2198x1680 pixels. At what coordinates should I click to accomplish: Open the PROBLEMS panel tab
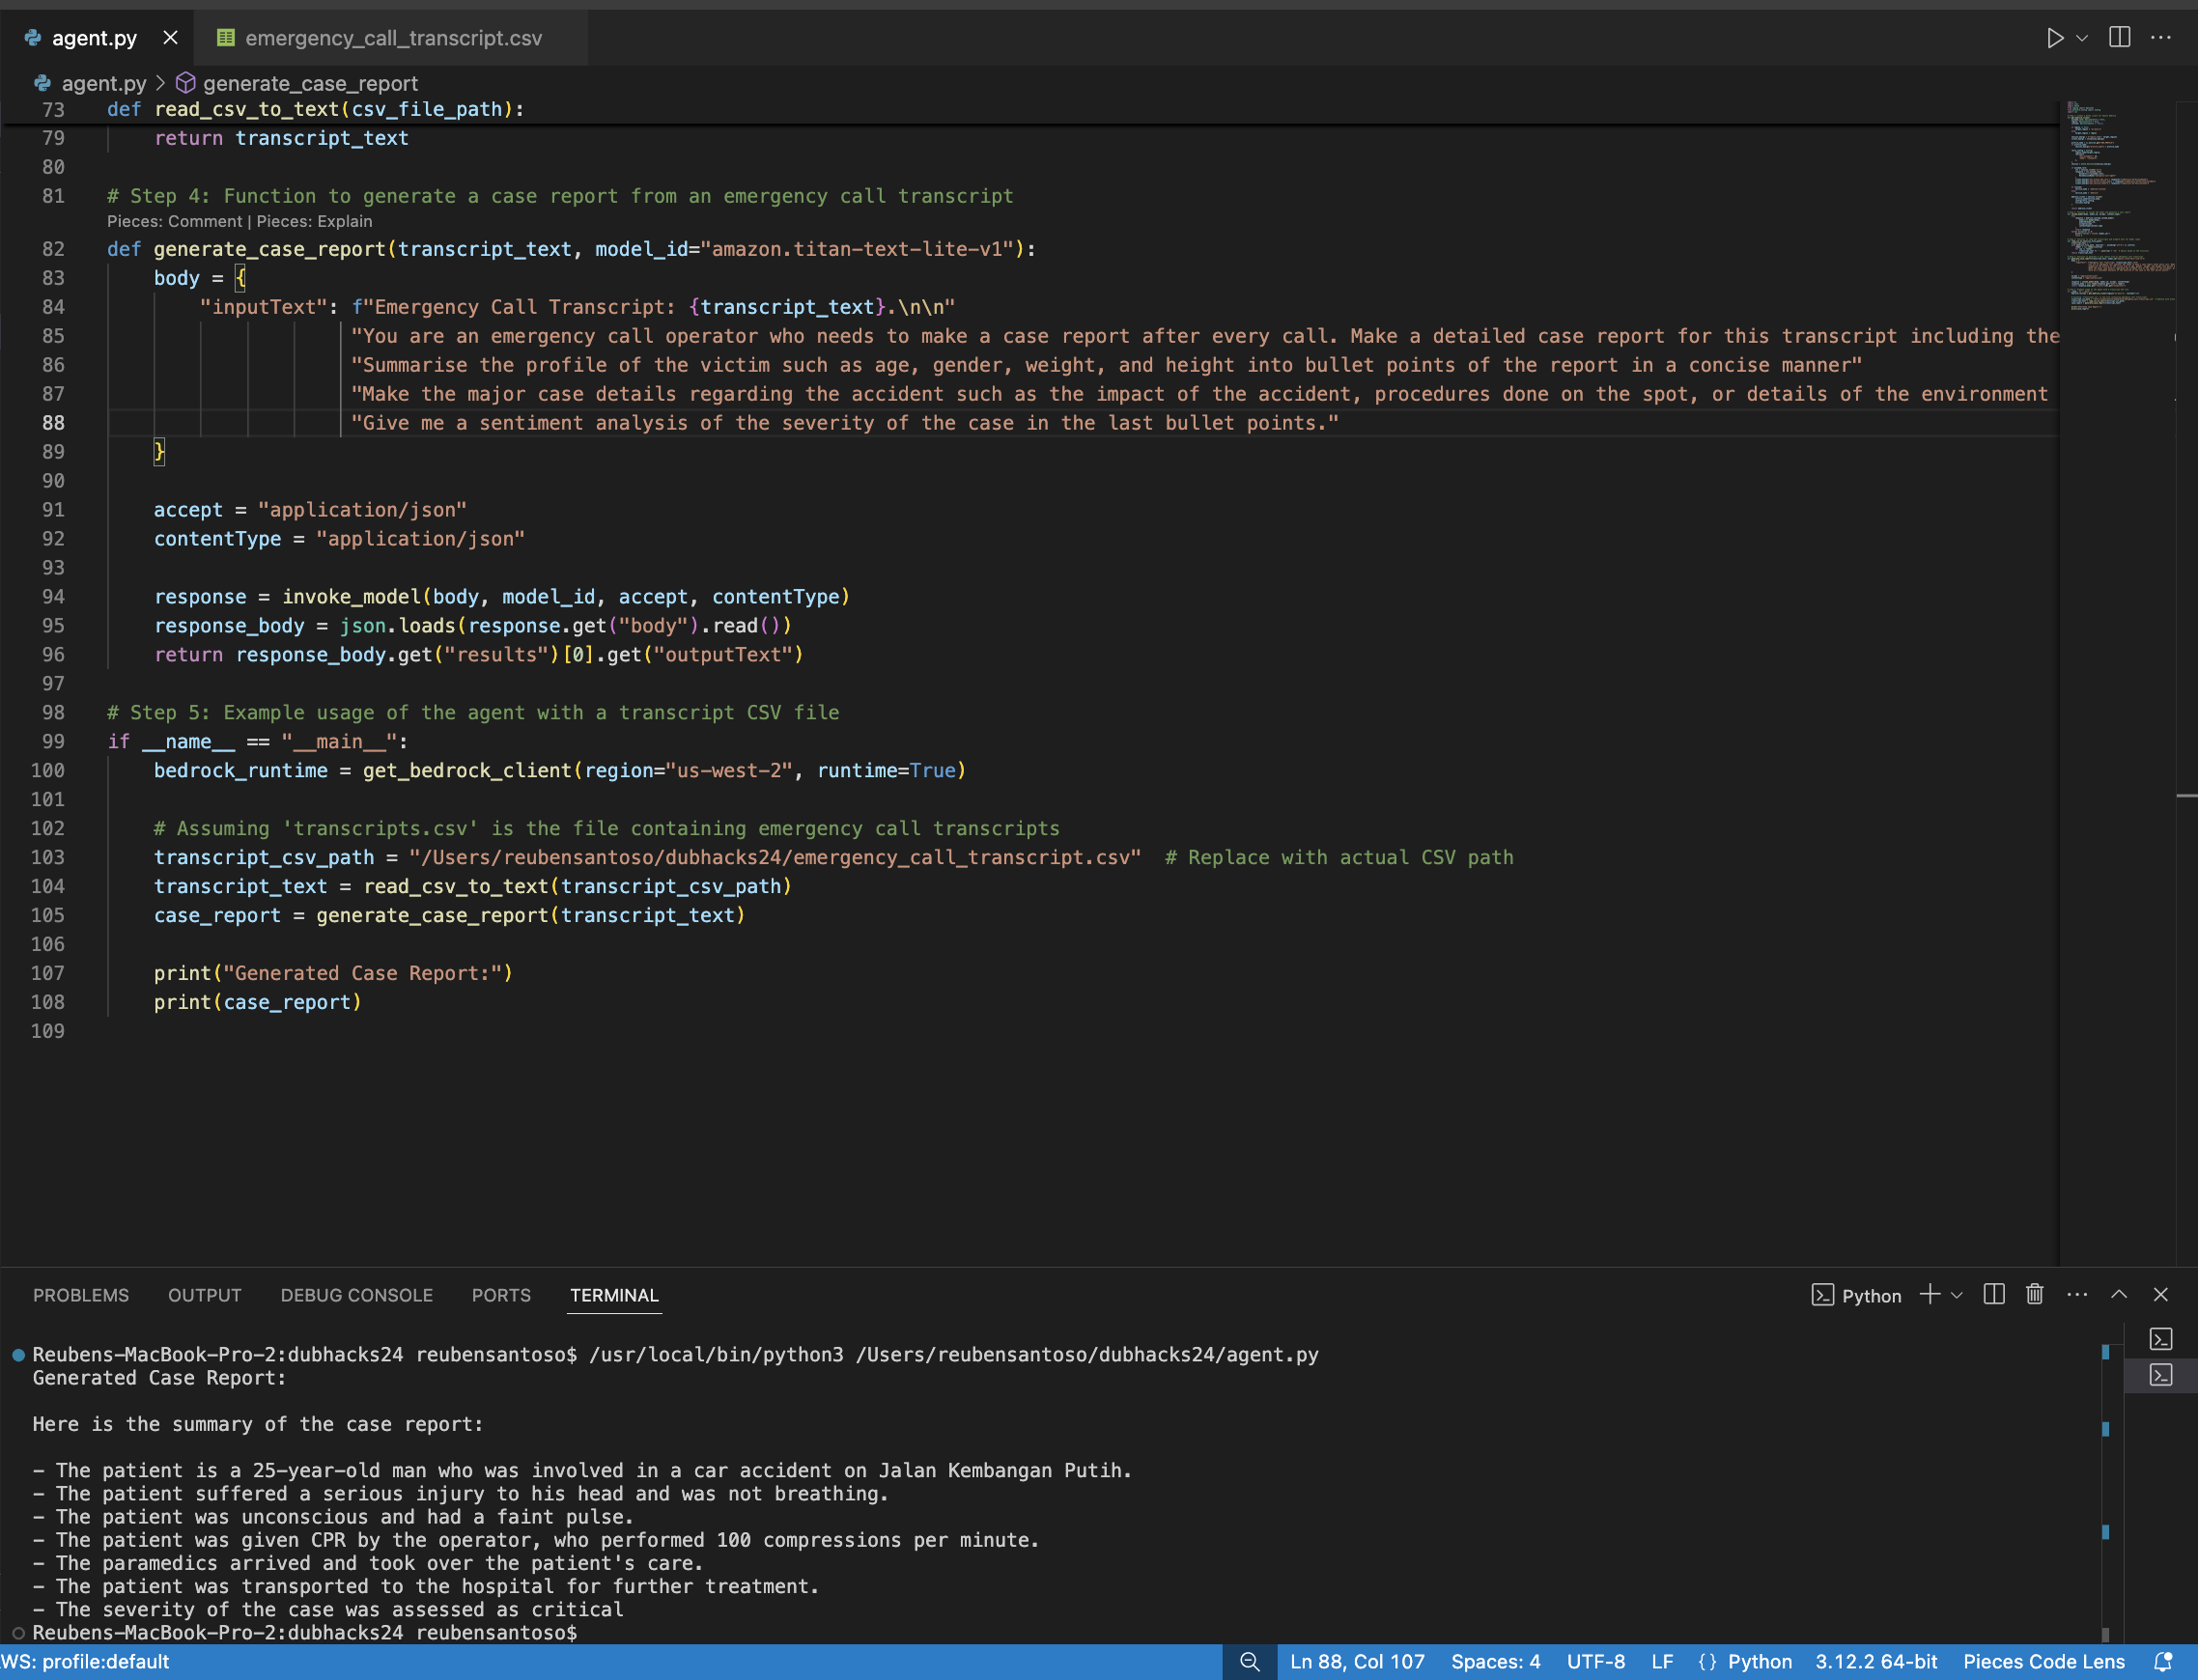(81, 1295)
